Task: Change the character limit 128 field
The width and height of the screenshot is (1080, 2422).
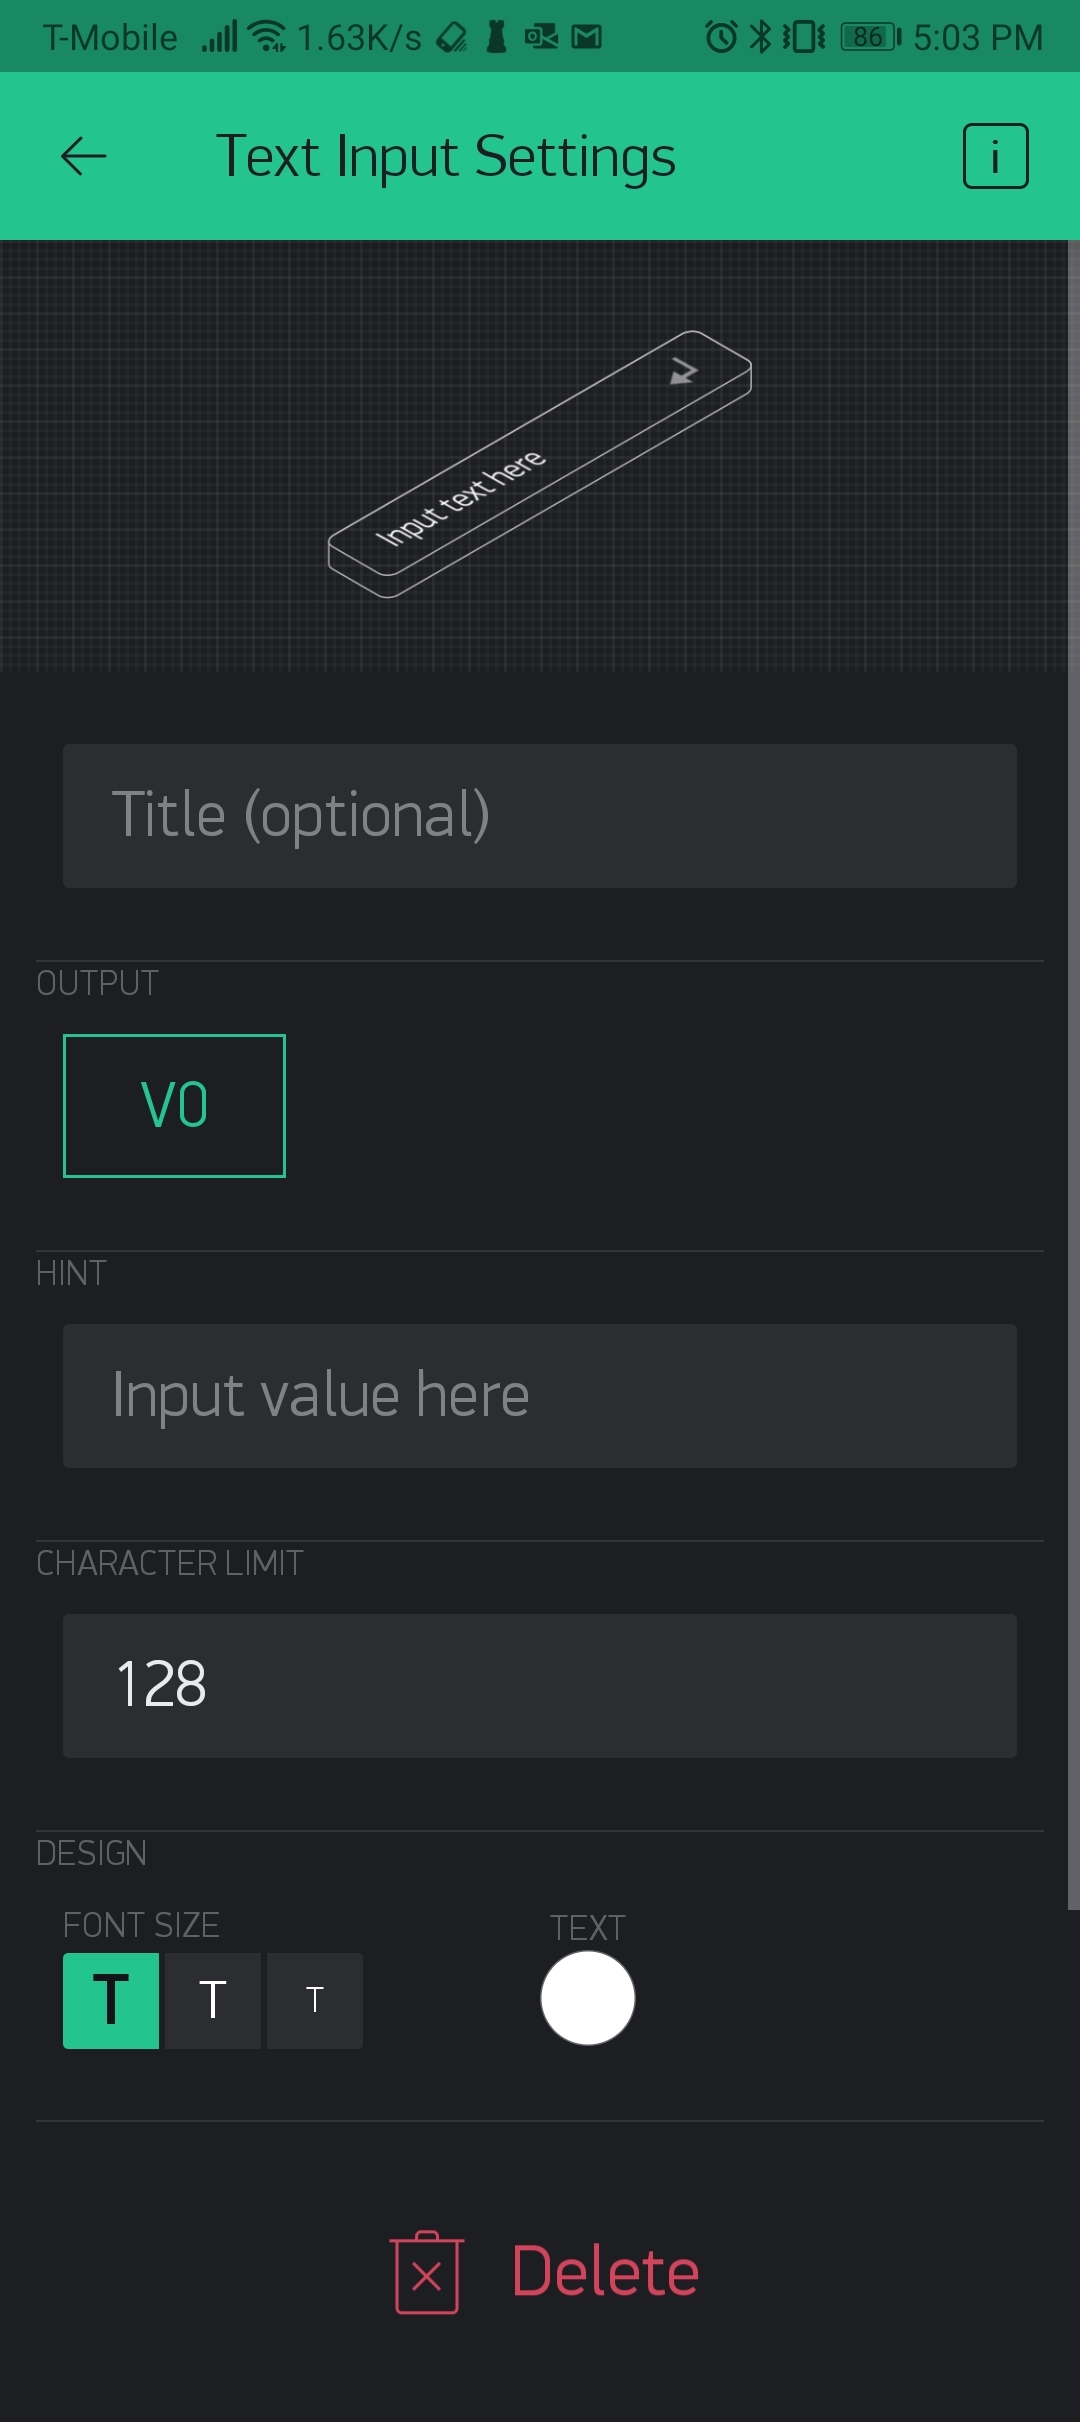Action: click(540, 1685)
